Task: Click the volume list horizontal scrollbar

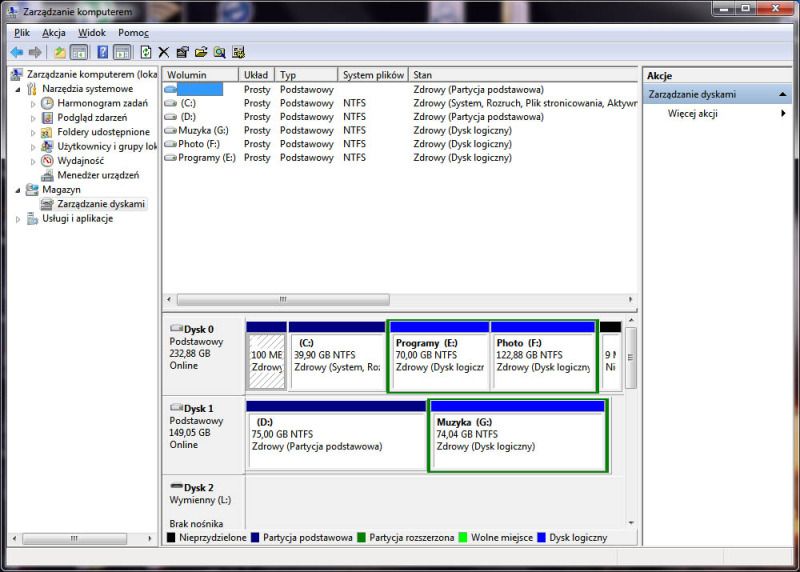Action: [400, 300]
